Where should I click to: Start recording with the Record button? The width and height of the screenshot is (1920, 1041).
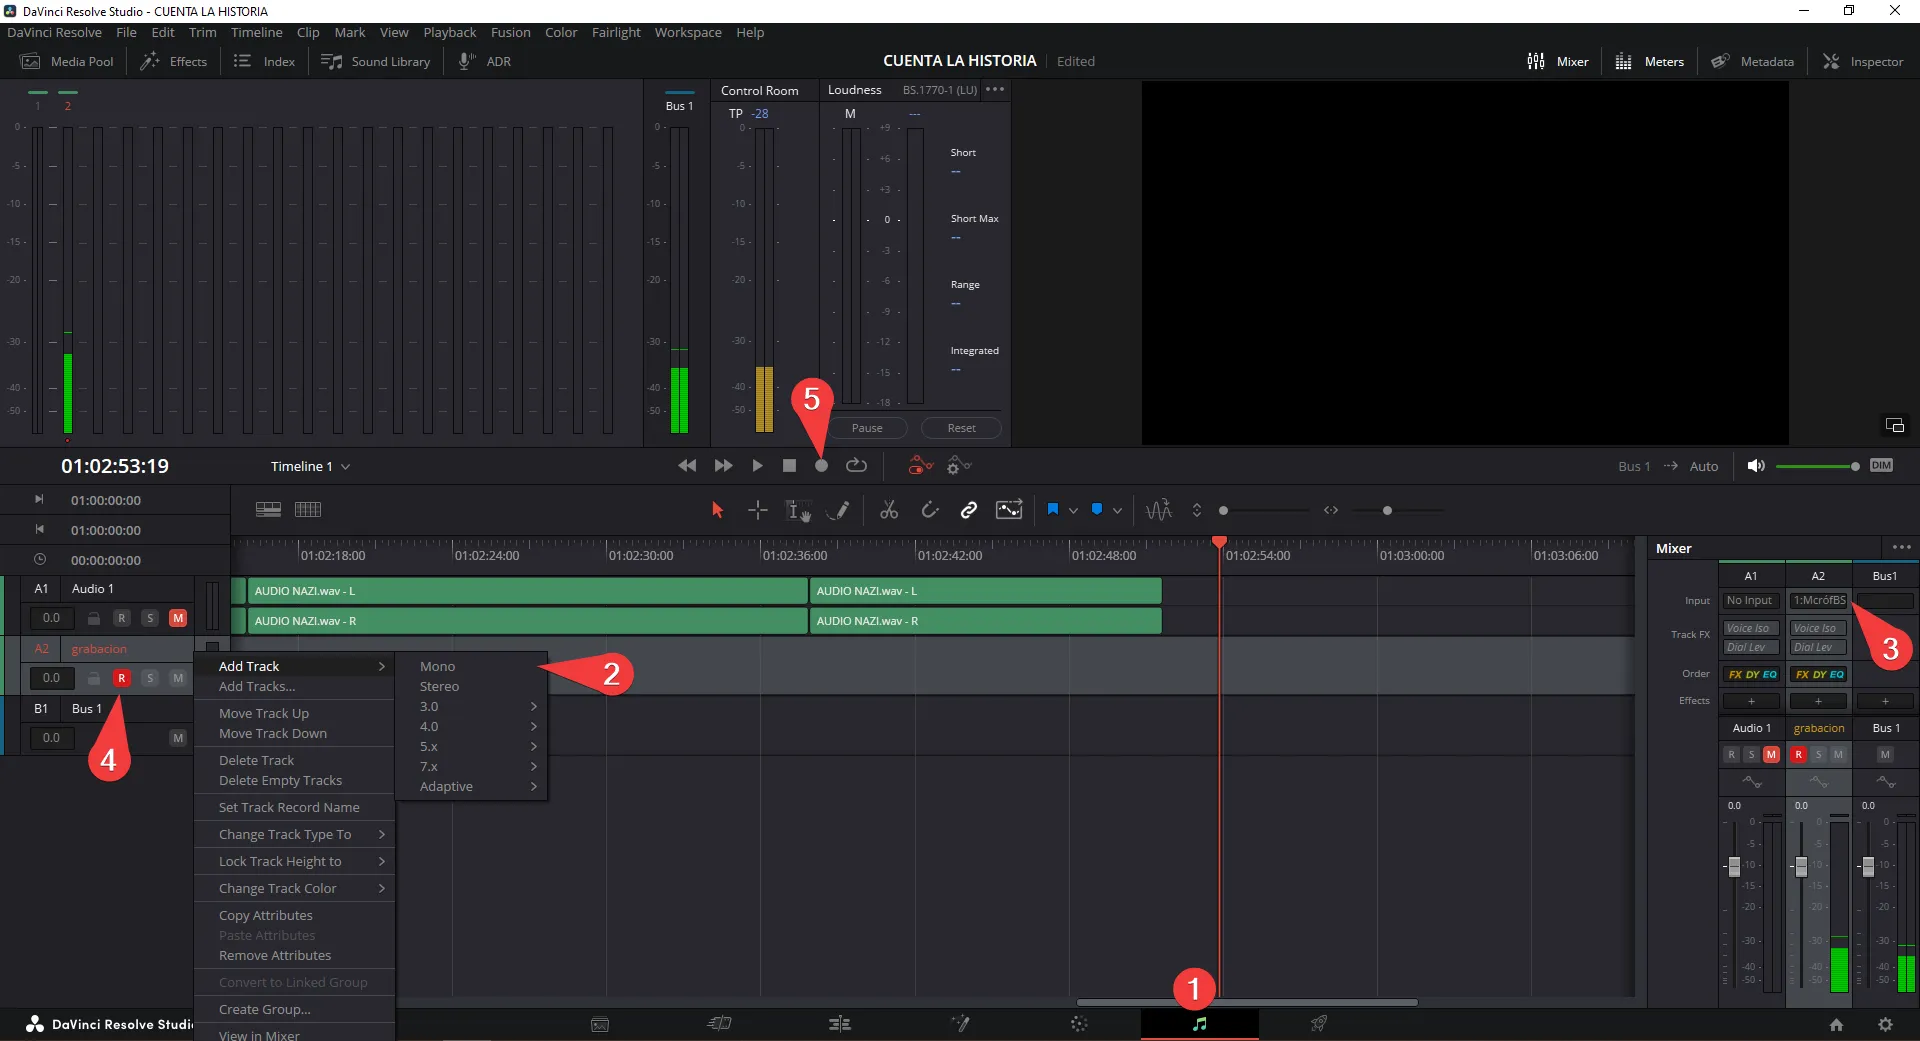821,466
